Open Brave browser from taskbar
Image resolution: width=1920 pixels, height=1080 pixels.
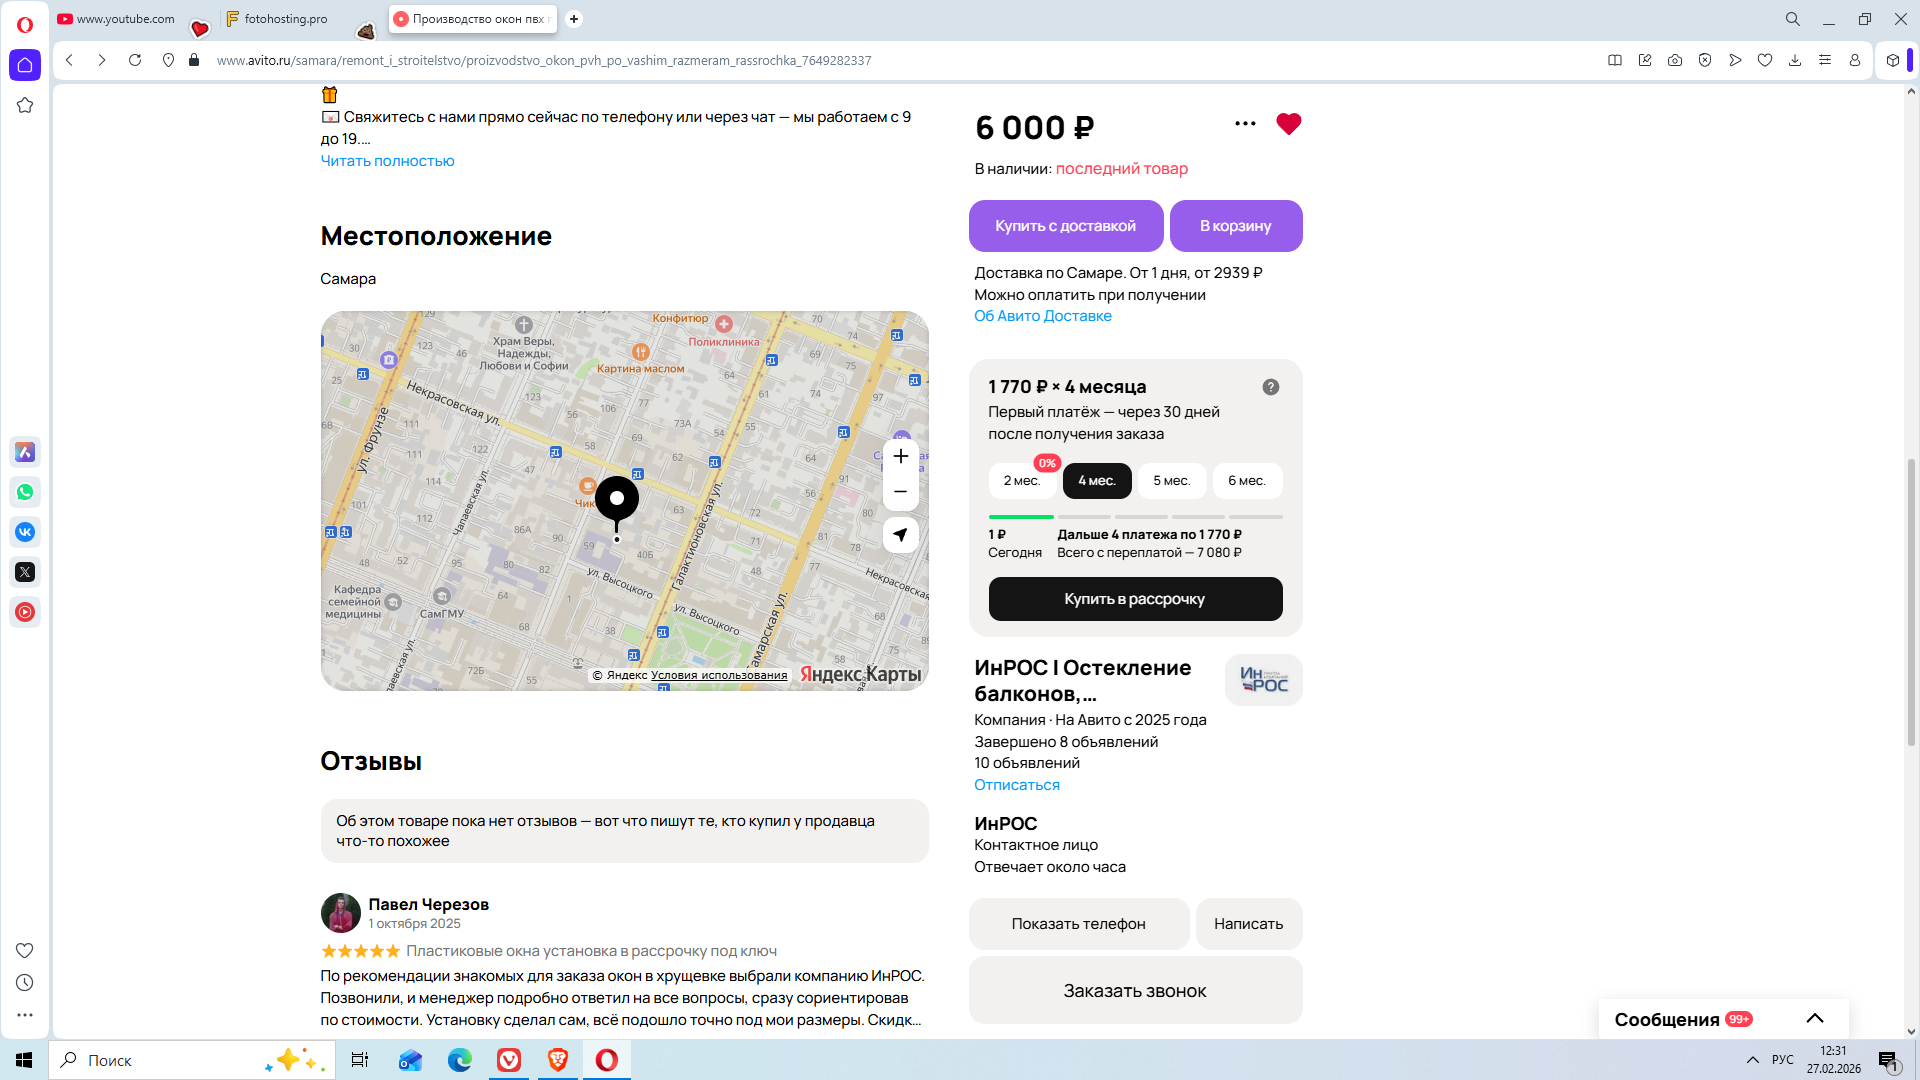coord(558,1060)
